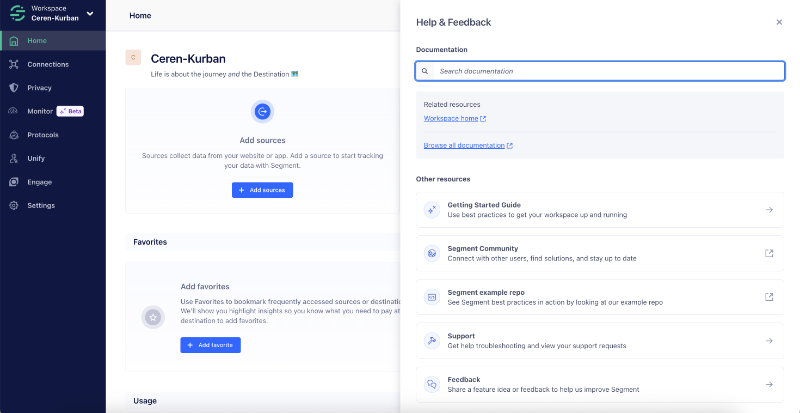Click the Getting Started Guide sparkle icon
The image size is (800, 413).
click(x=432, y=210)
